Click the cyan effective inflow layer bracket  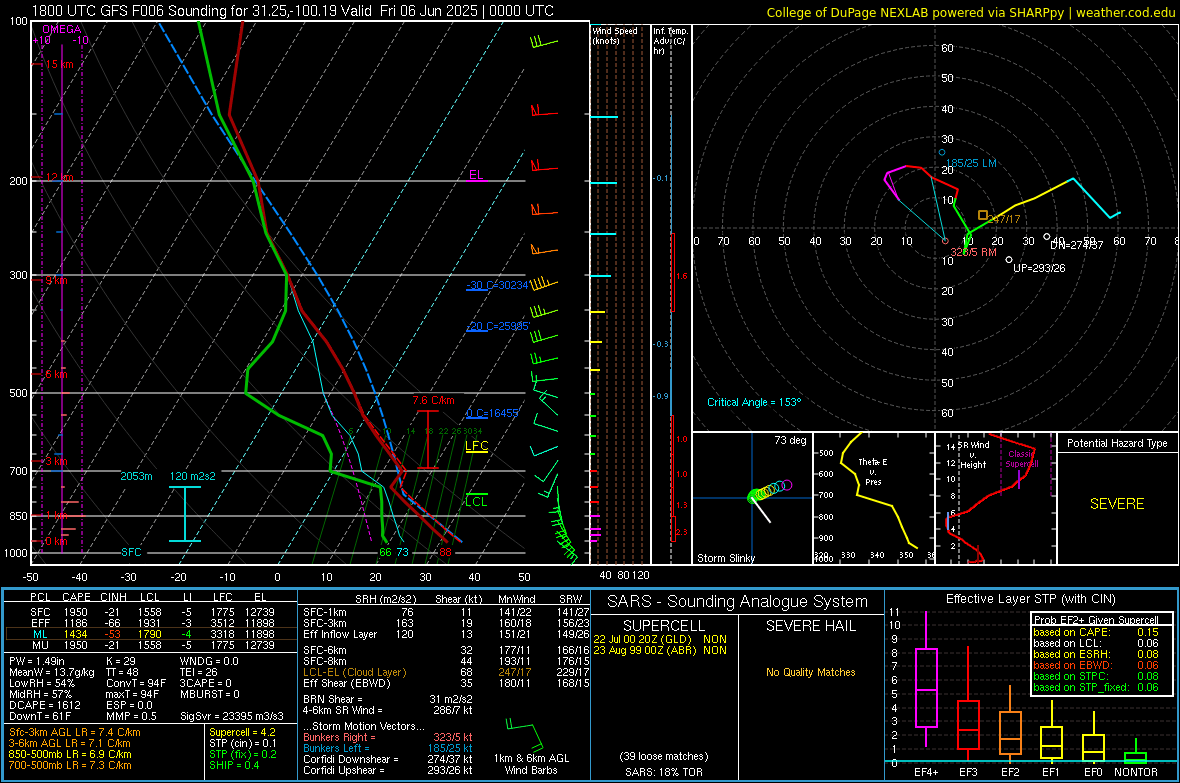click(184, 514)
